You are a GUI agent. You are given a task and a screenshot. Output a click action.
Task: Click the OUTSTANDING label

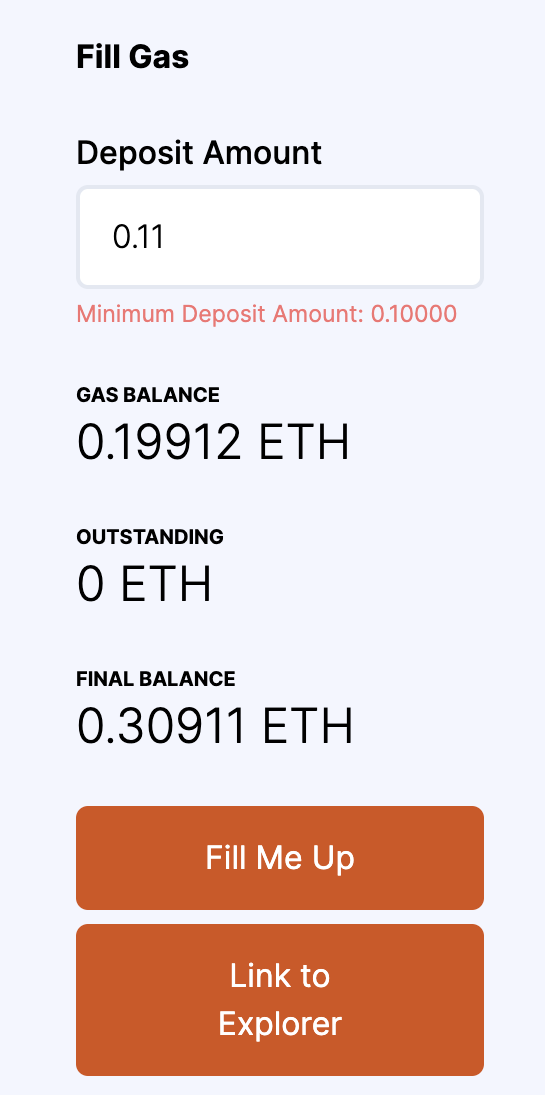pyautogui.click(x=150, y=537)
